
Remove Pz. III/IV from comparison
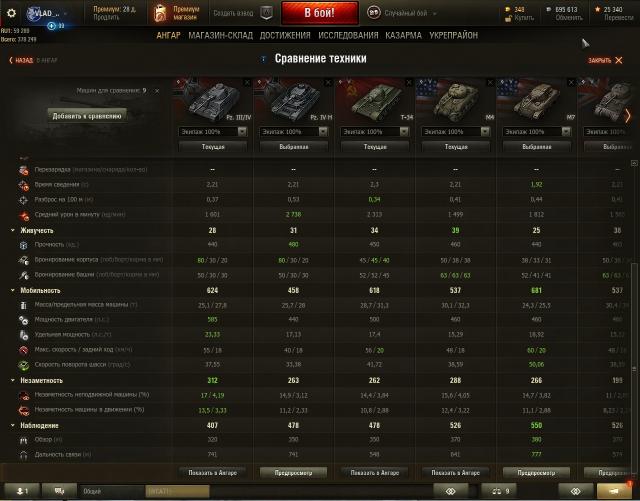247,83
